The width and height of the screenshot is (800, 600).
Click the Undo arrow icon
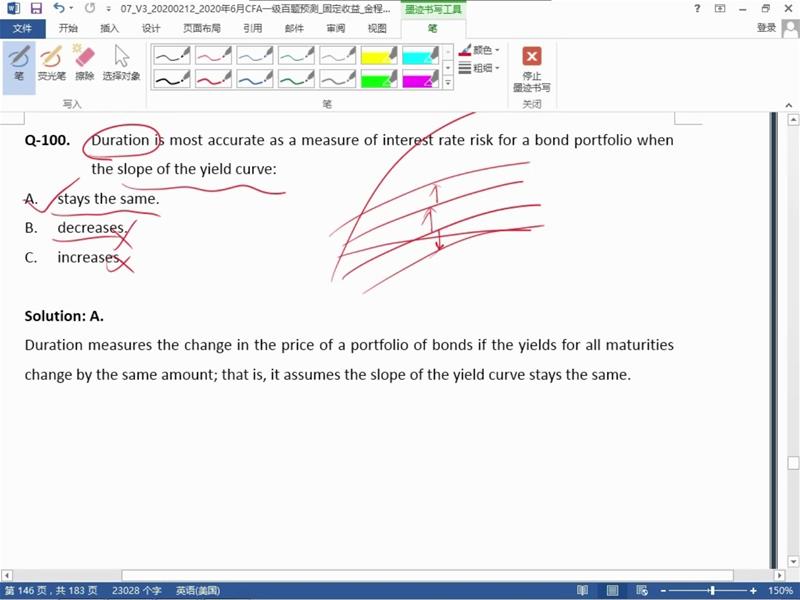[59, 8]
